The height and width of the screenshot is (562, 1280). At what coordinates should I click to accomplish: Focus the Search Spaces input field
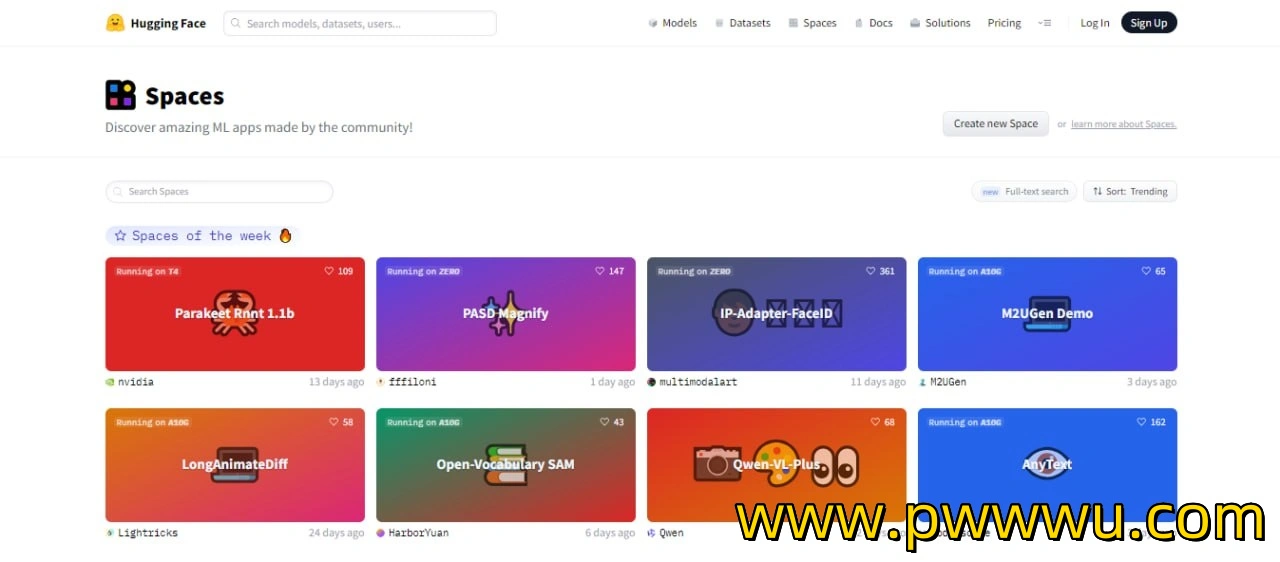tap(219, 191)
